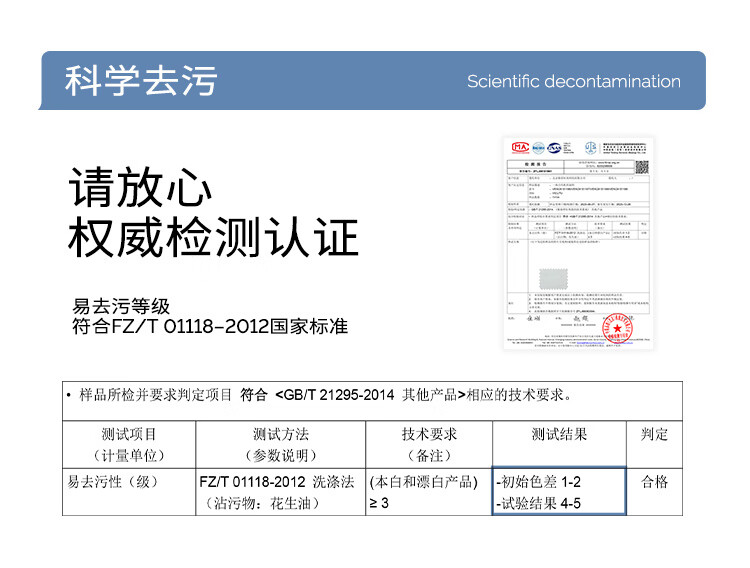The height and width of the screenshot is (568, 750).
Task: Click the 请放心 headline
Action: point(141,187)
